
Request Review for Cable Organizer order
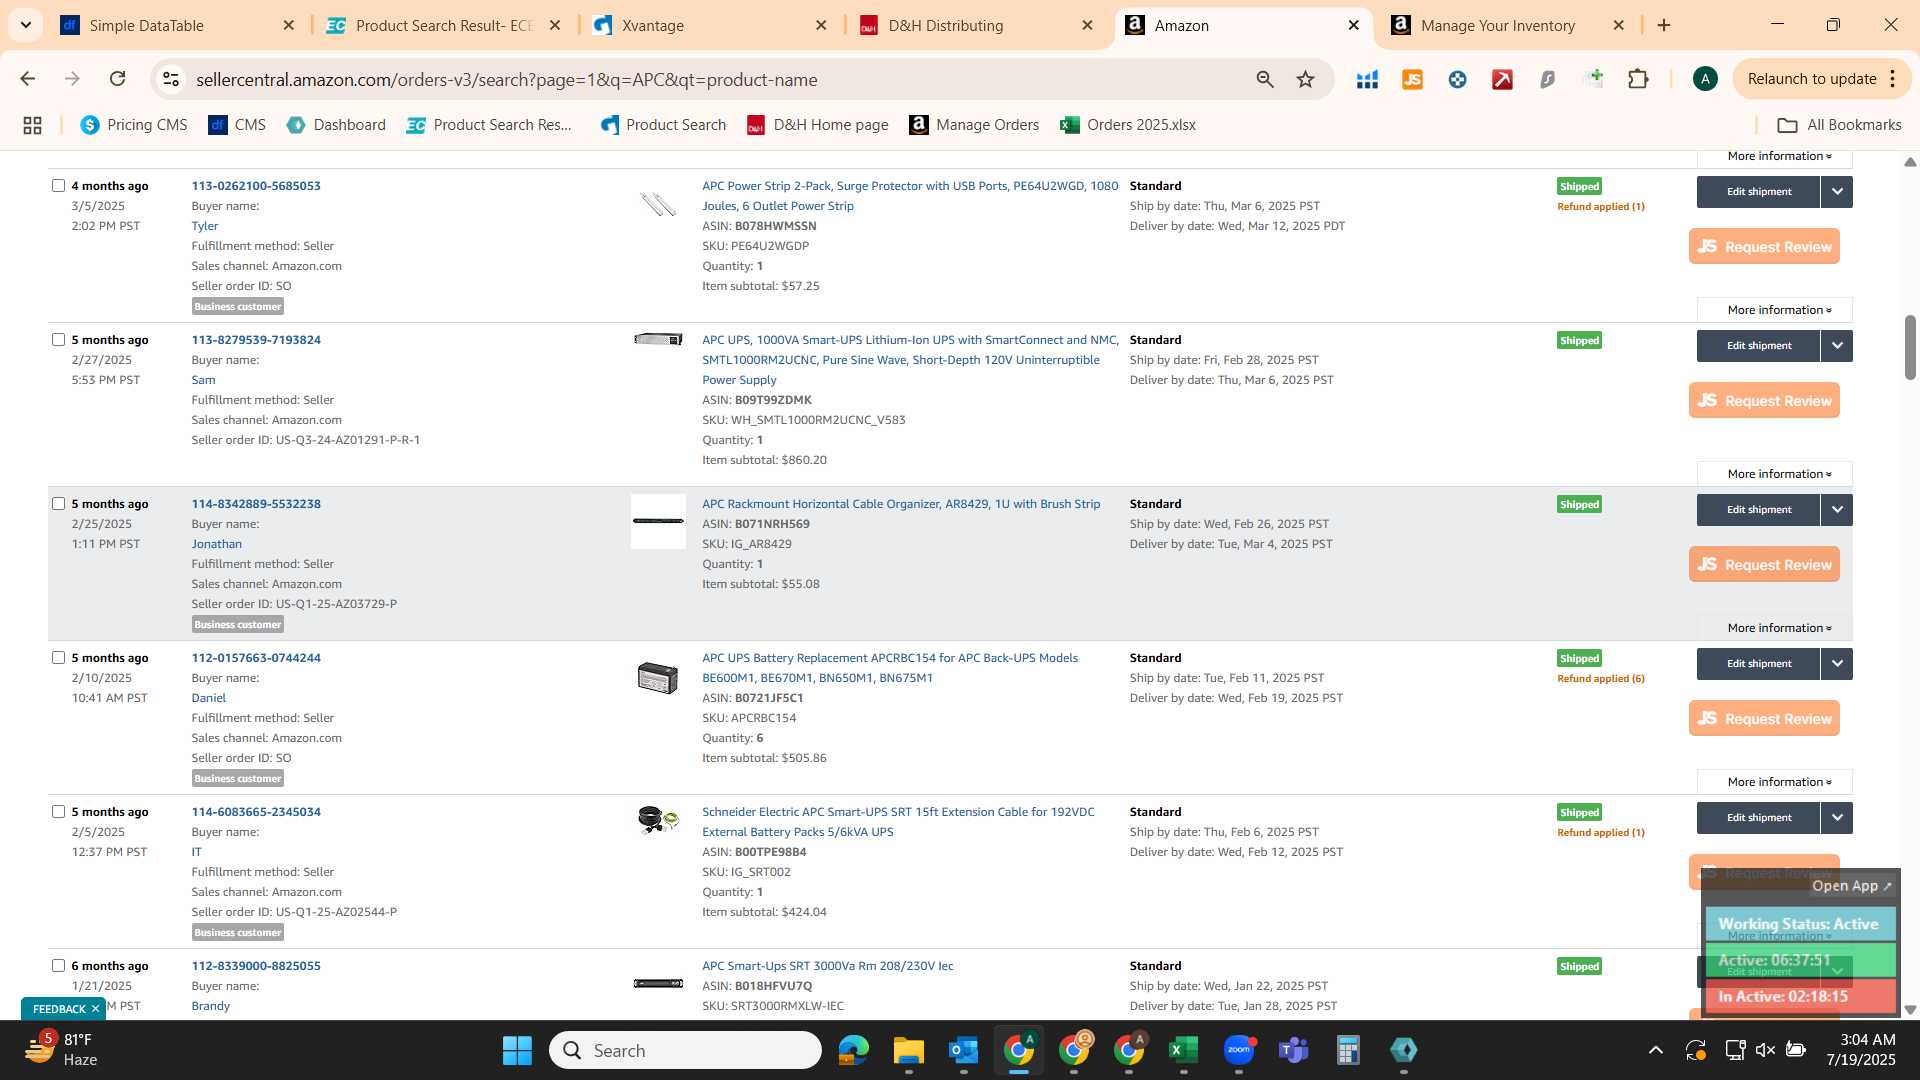coord(1764,565)
